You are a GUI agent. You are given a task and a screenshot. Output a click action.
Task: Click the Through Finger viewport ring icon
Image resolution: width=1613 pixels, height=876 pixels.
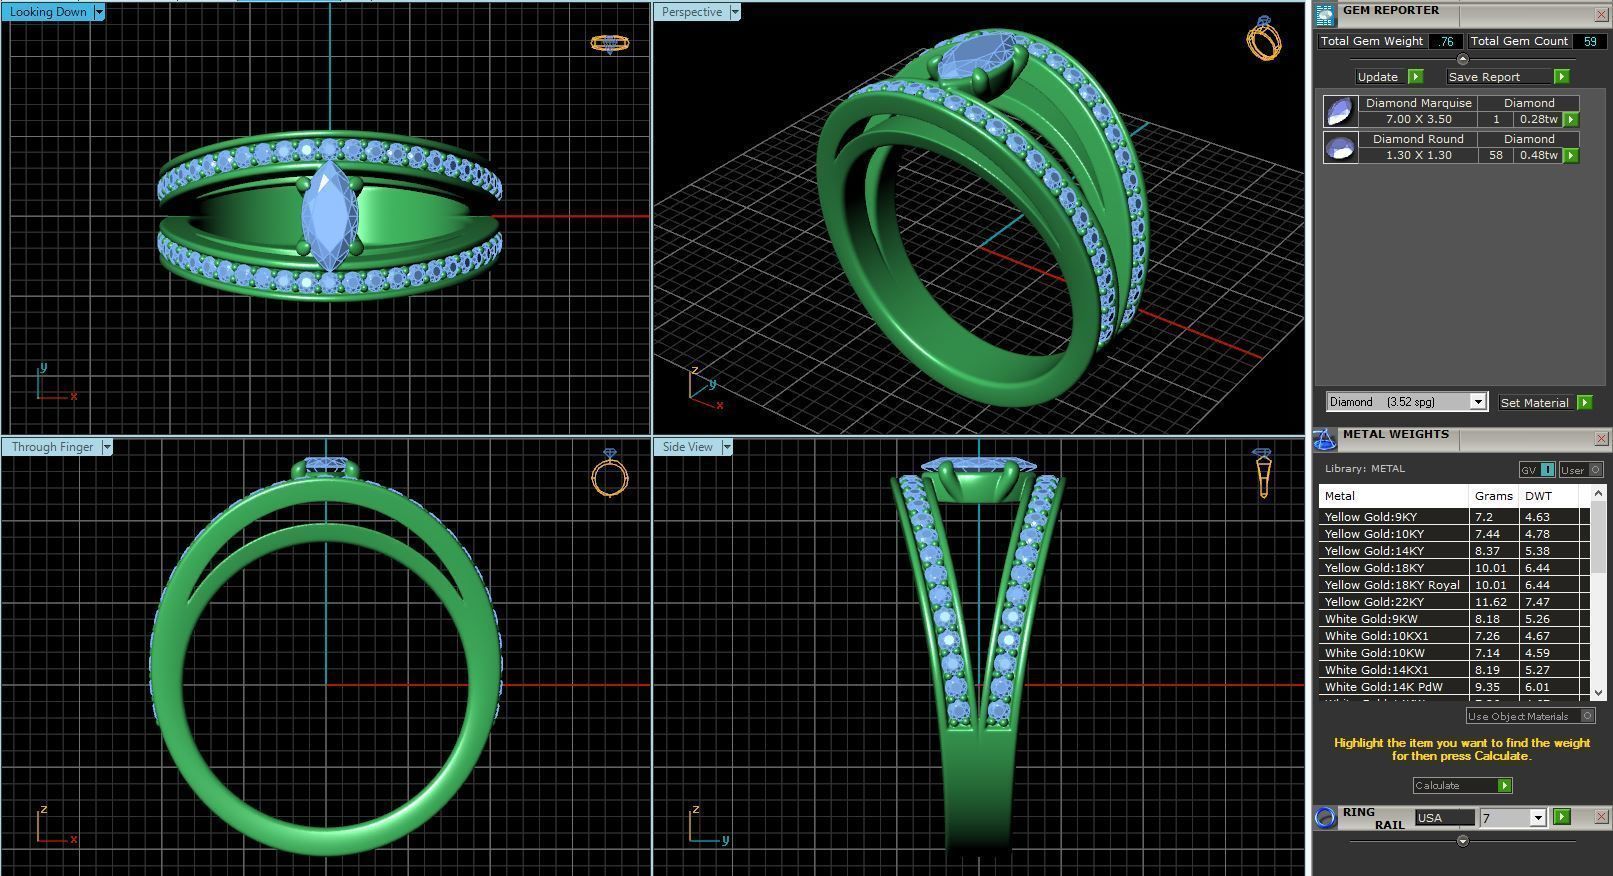(x=610, y=472)
